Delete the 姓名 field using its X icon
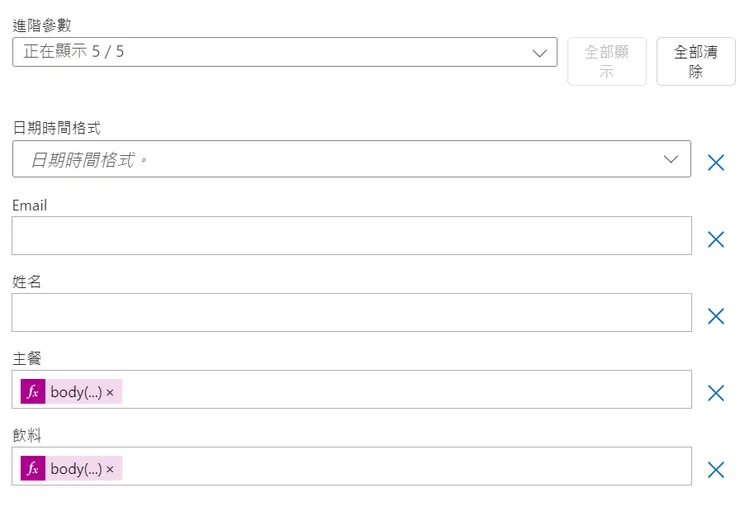The width and height of the screenshot is (740, 506). pos(716,316)
